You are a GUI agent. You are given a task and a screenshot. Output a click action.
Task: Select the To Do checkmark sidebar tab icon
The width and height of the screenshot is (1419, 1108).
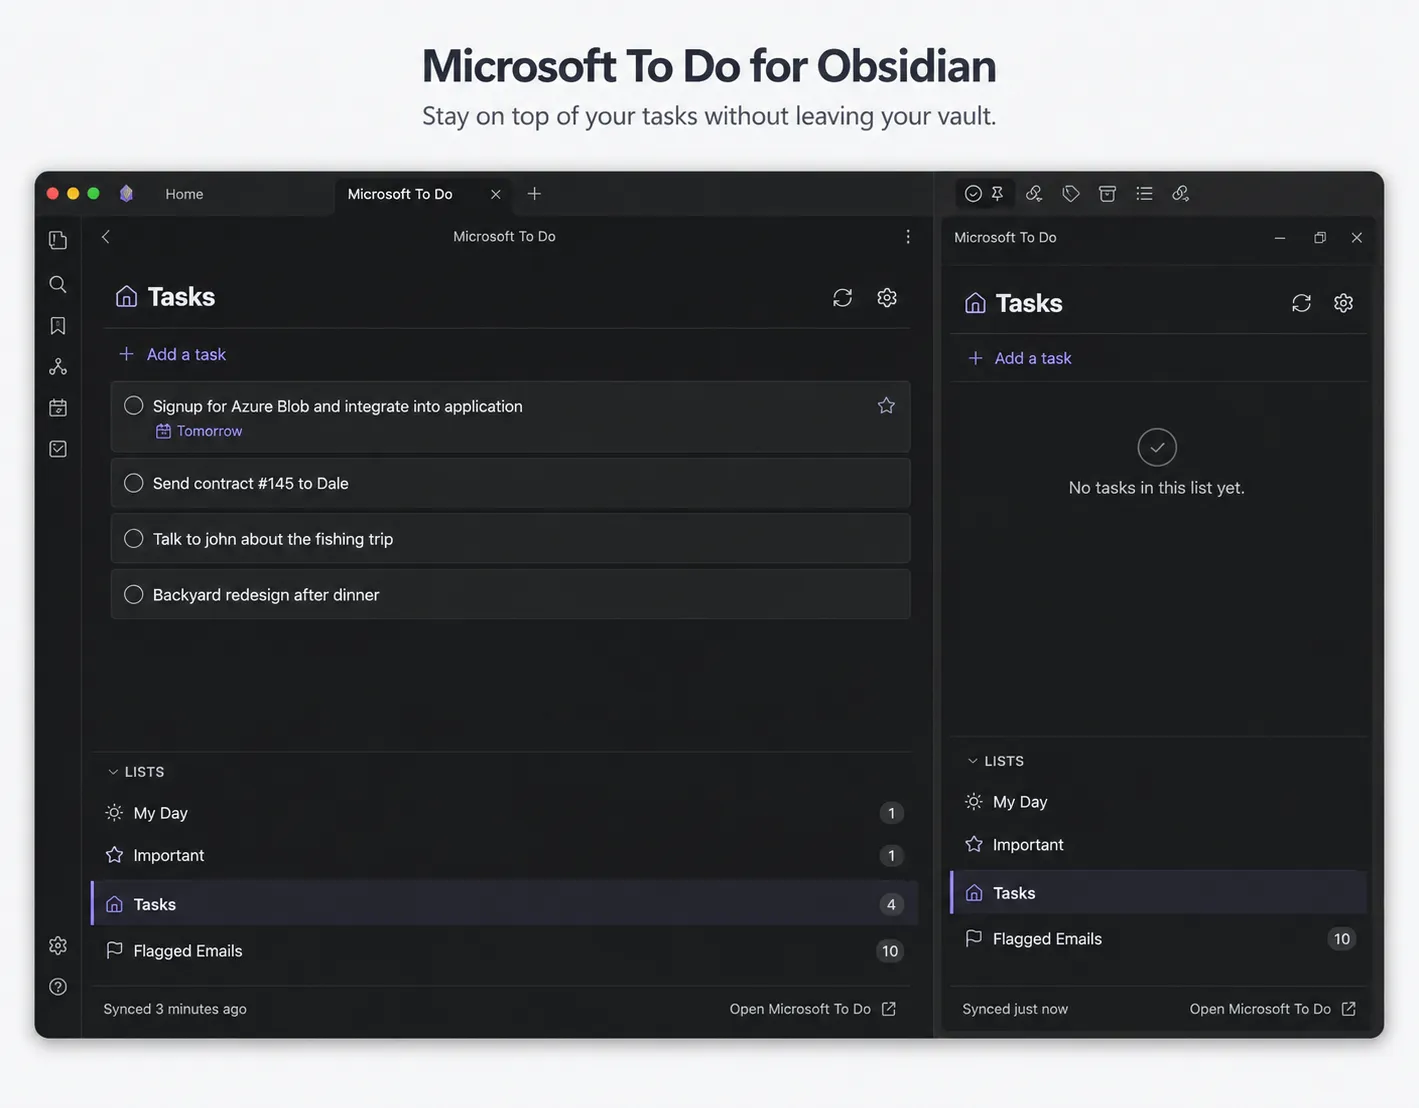tap(973, 193)
